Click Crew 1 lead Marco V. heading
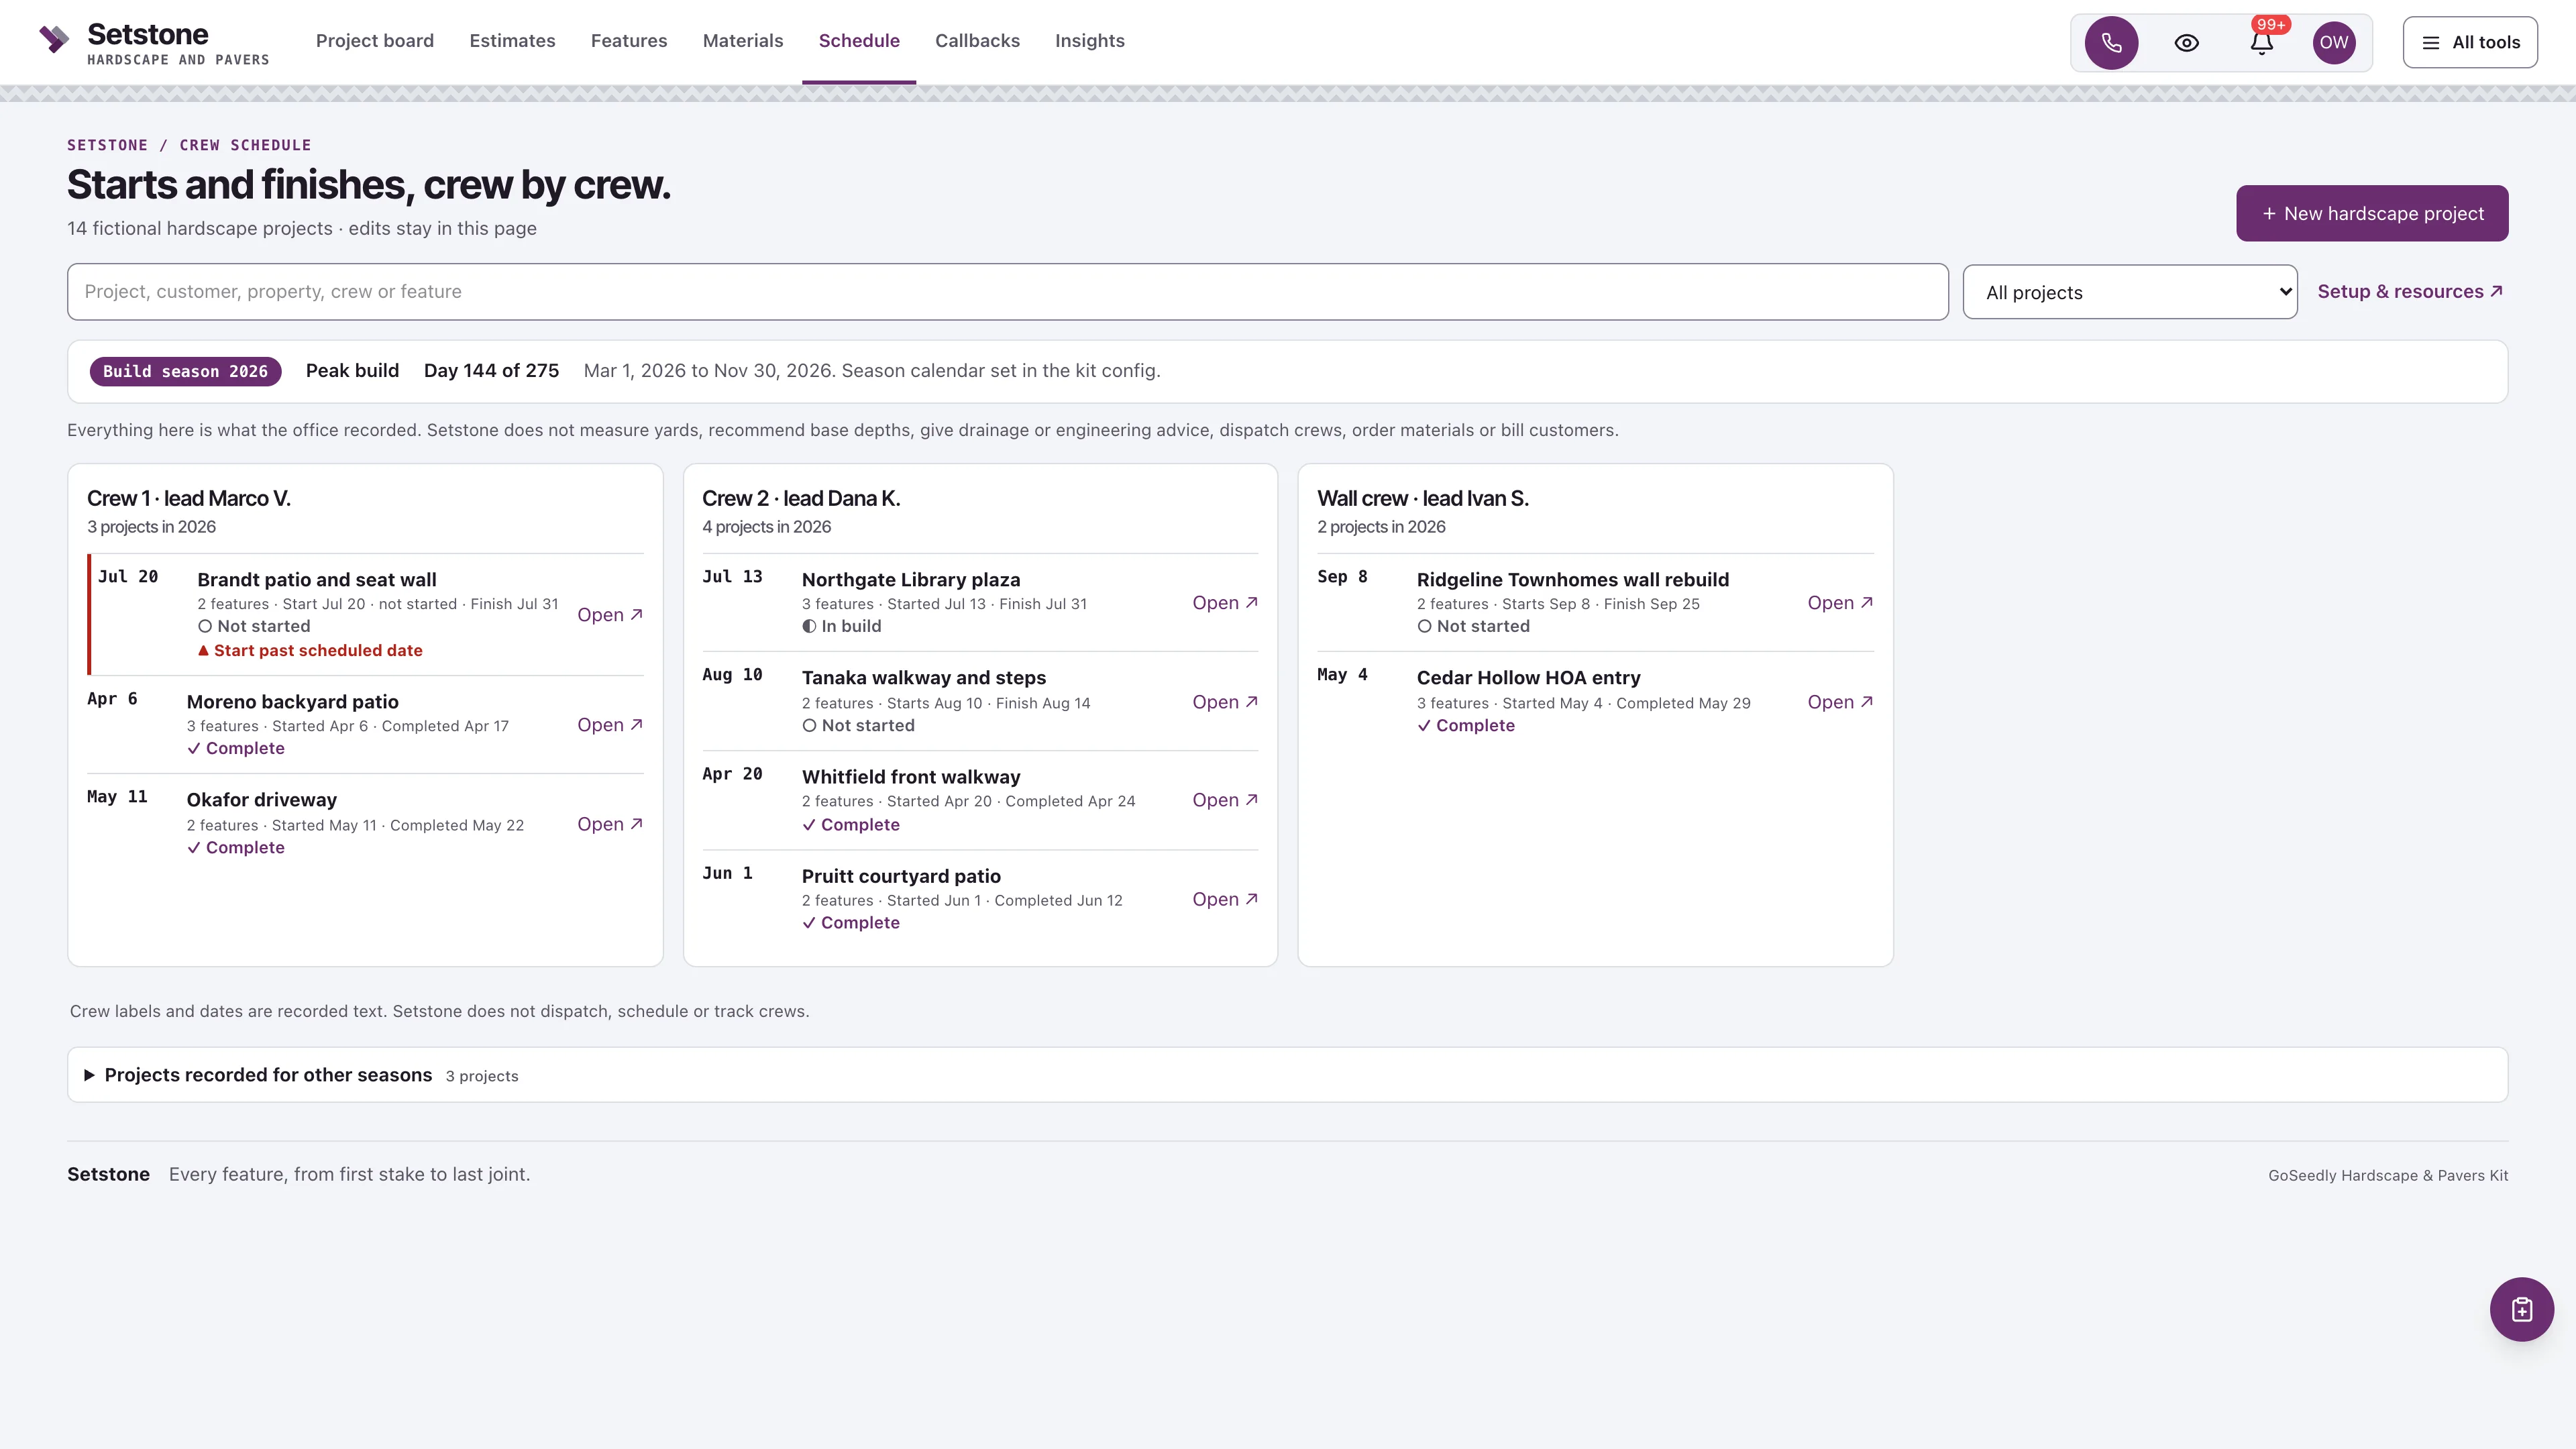This screenshot has width=2576, height=1449. 189,498
